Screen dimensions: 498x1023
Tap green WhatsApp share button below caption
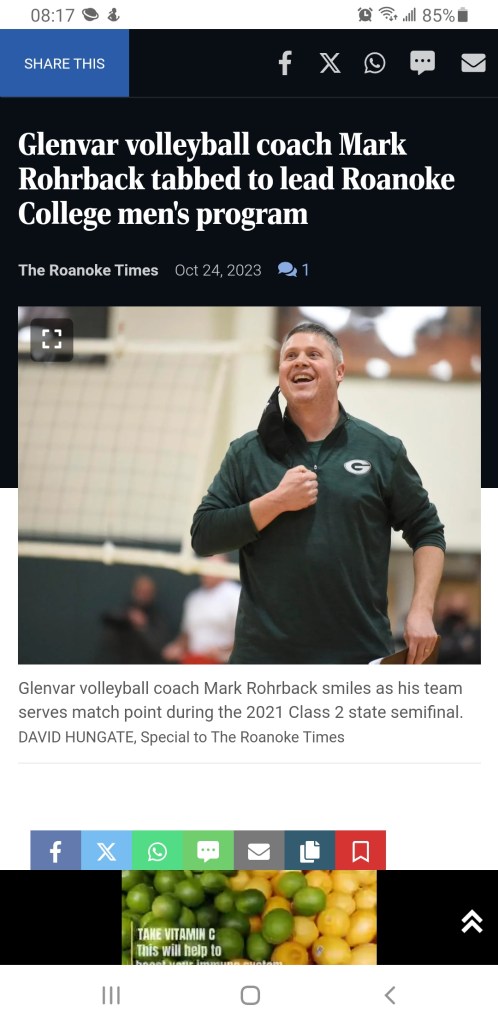coord(157,851)
